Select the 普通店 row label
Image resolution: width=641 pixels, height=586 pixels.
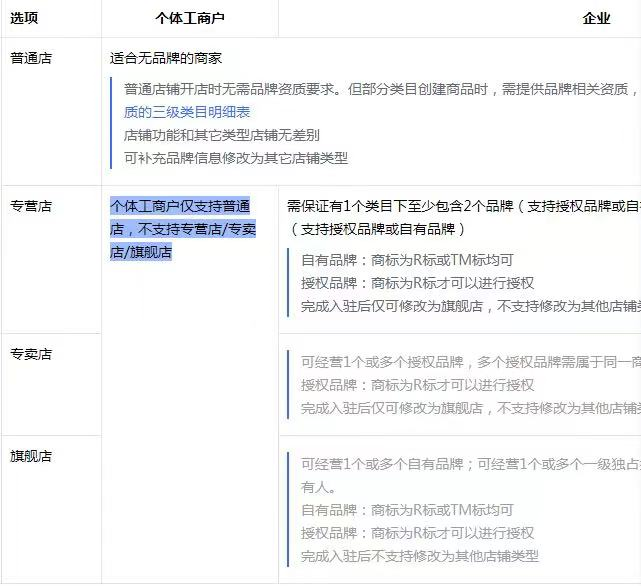[31, 58]
